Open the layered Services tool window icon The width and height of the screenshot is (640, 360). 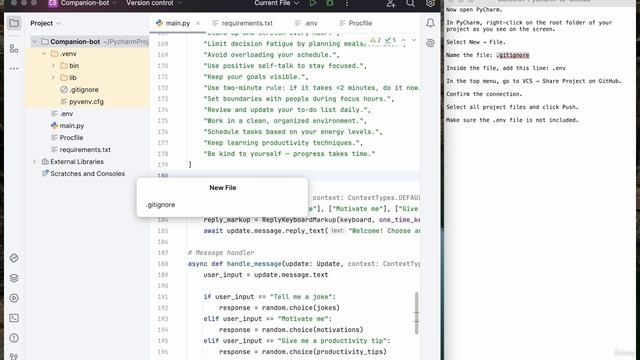pyautogui.click(x=14, y=278)
